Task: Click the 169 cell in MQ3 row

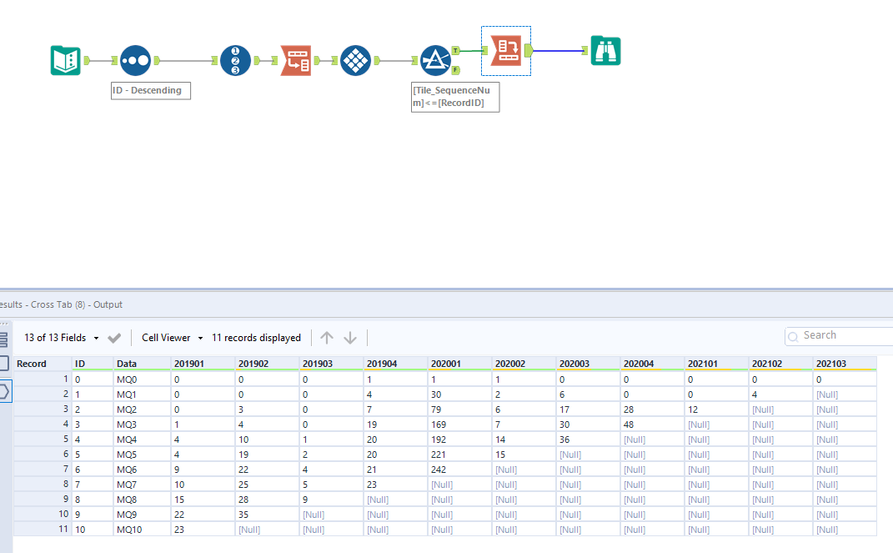Action: click(x=460, y=424)
